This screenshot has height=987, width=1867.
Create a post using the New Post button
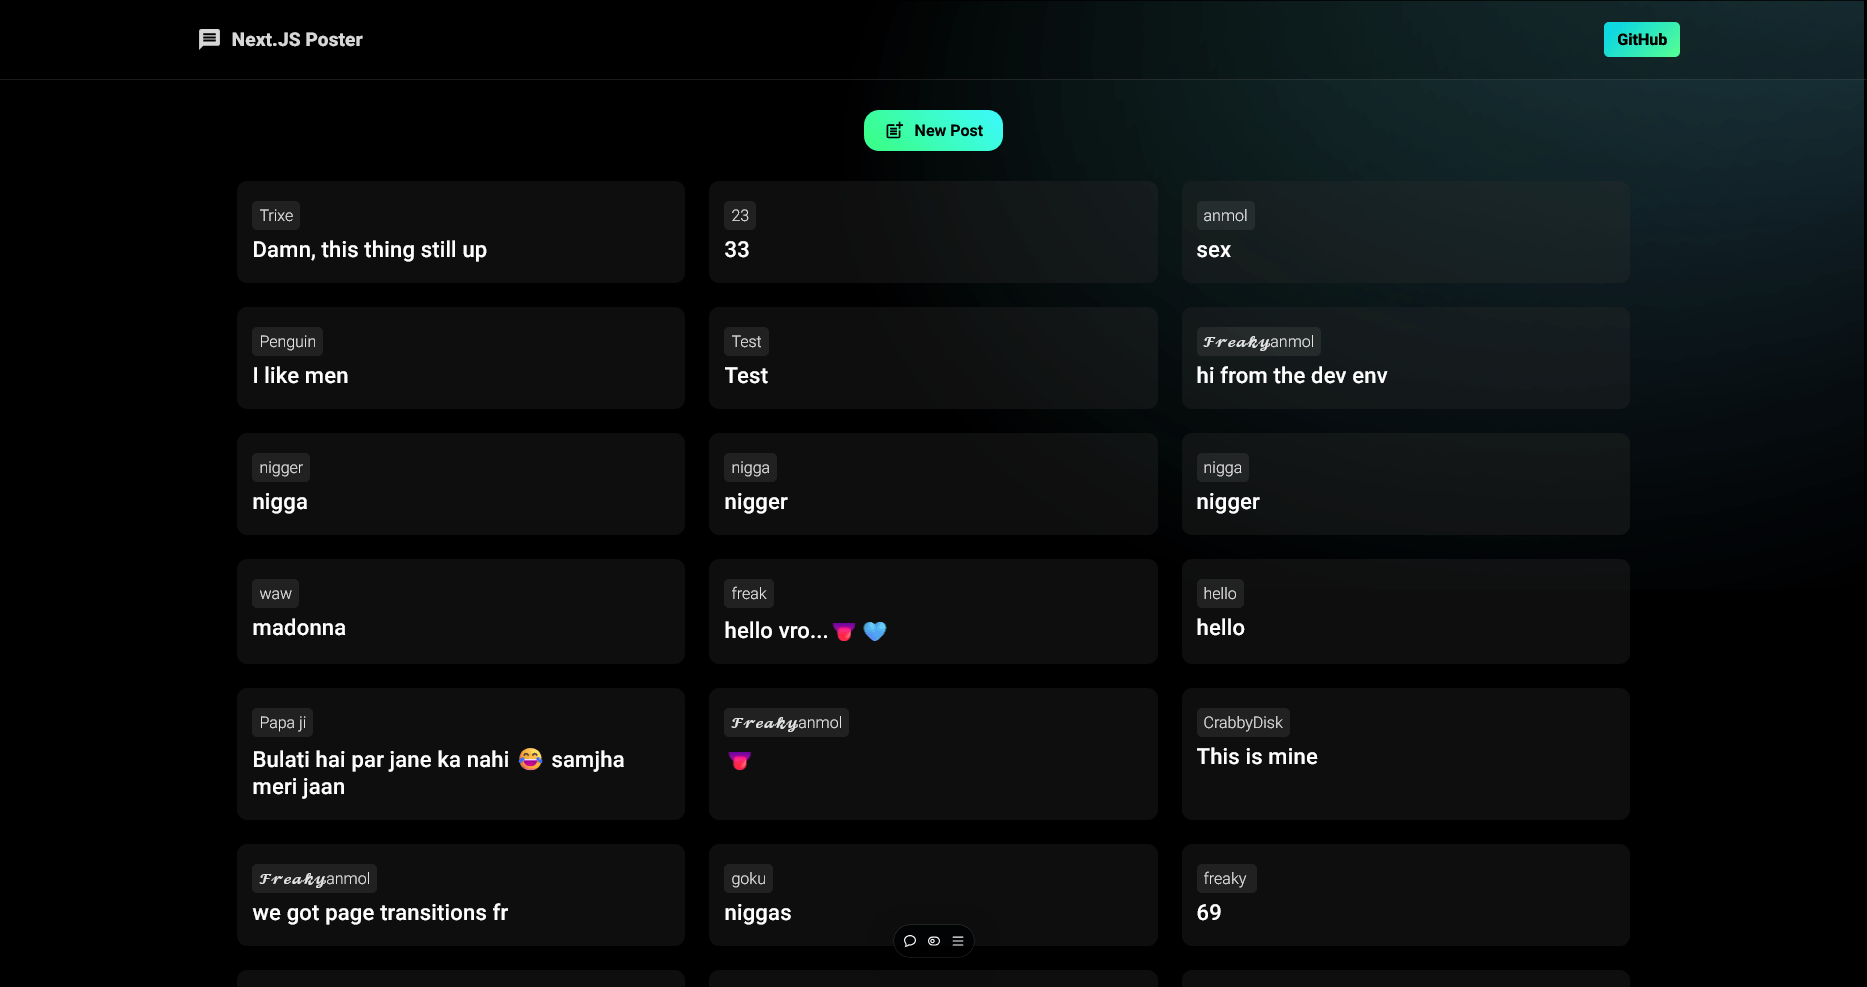(x=933, y=129)
